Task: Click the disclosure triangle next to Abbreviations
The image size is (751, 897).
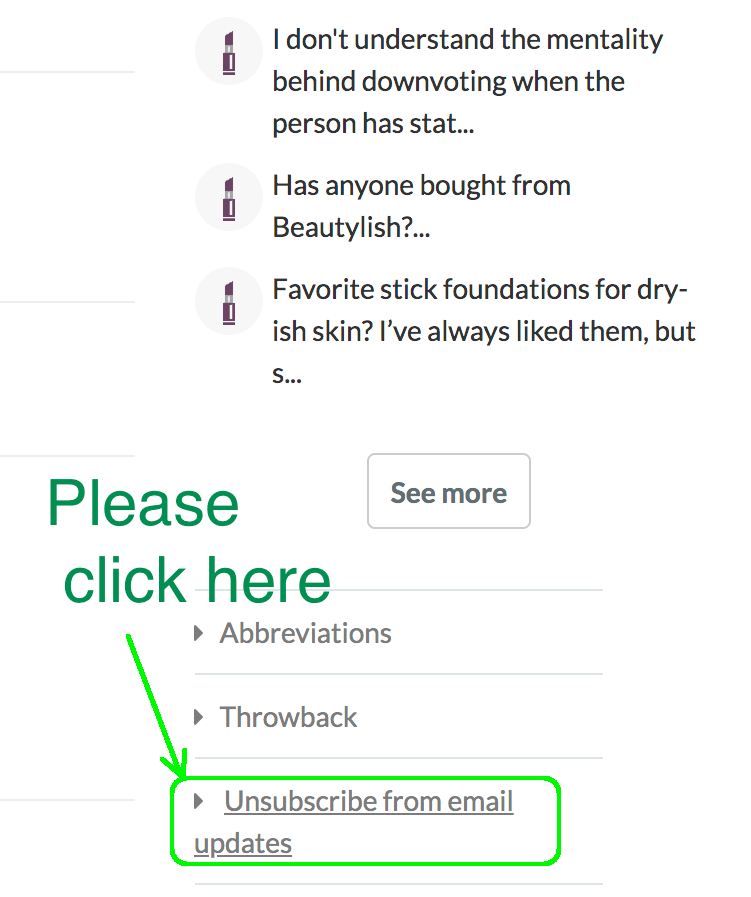Action: (x=199, y=632)
